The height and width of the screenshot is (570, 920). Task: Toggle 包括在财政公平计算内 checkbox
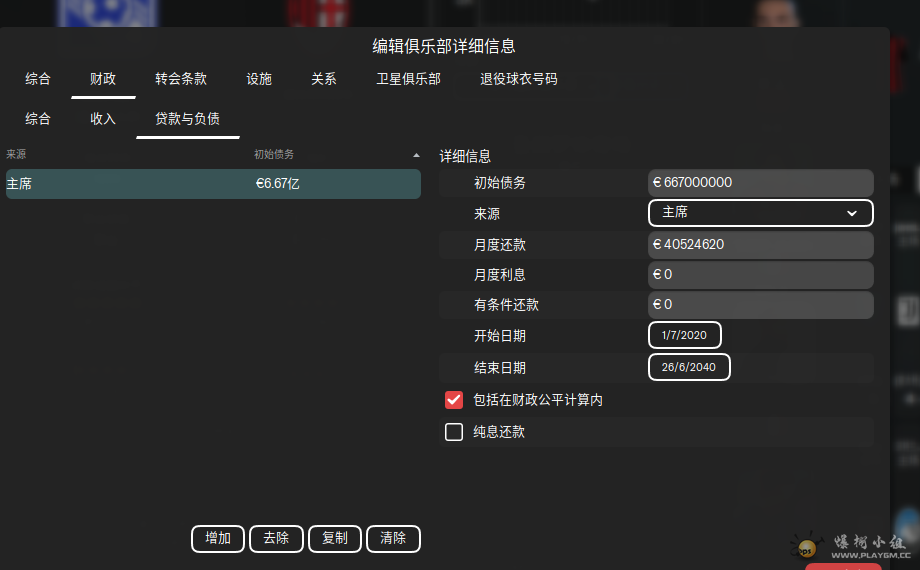(454, 400)
